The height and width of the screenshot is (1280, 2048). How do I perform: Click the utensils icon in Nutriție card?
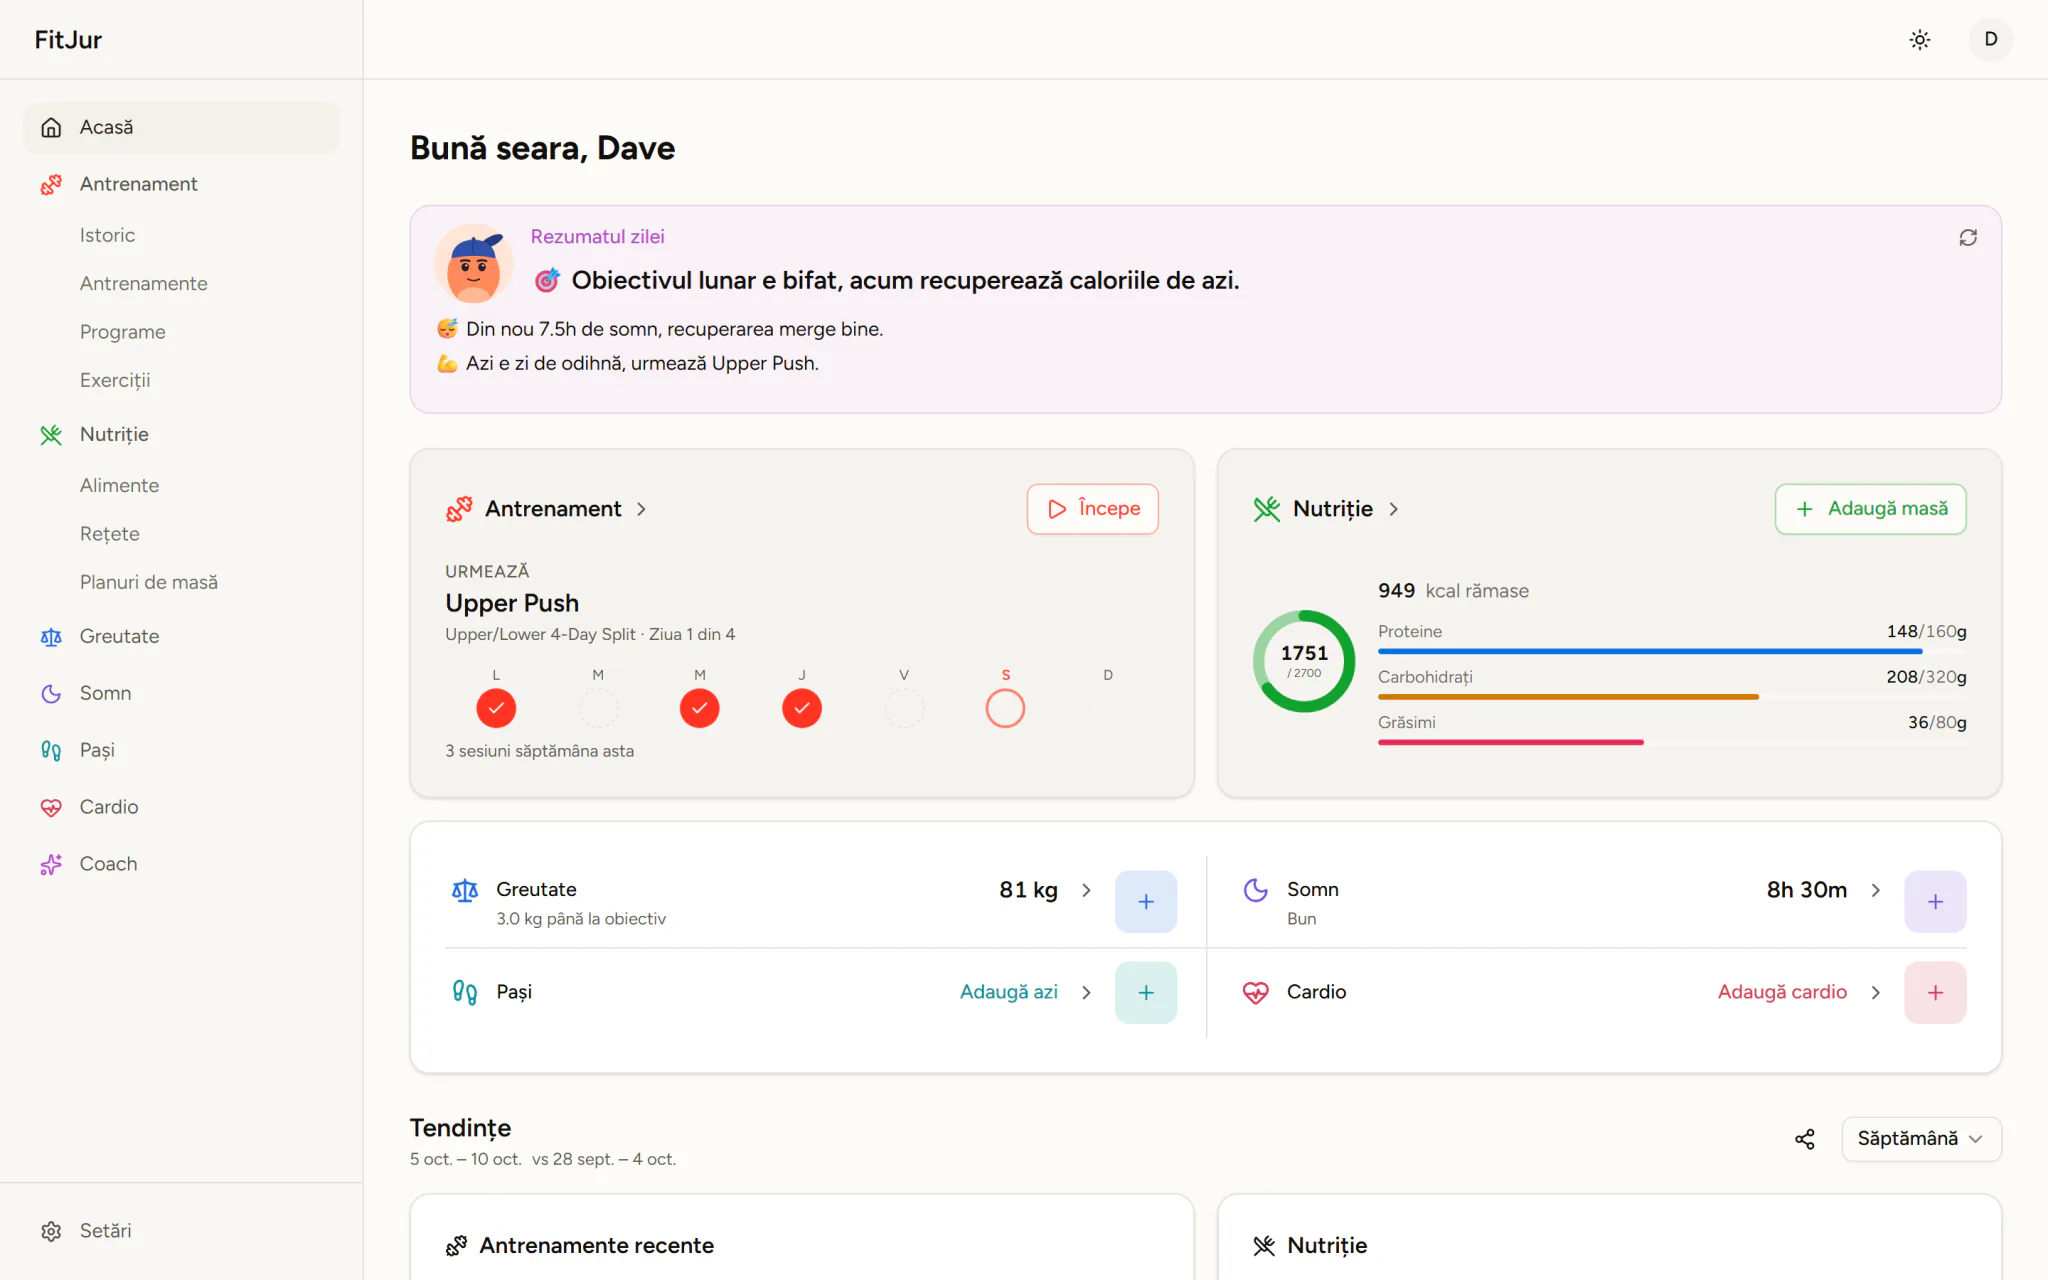point(1267,509)
